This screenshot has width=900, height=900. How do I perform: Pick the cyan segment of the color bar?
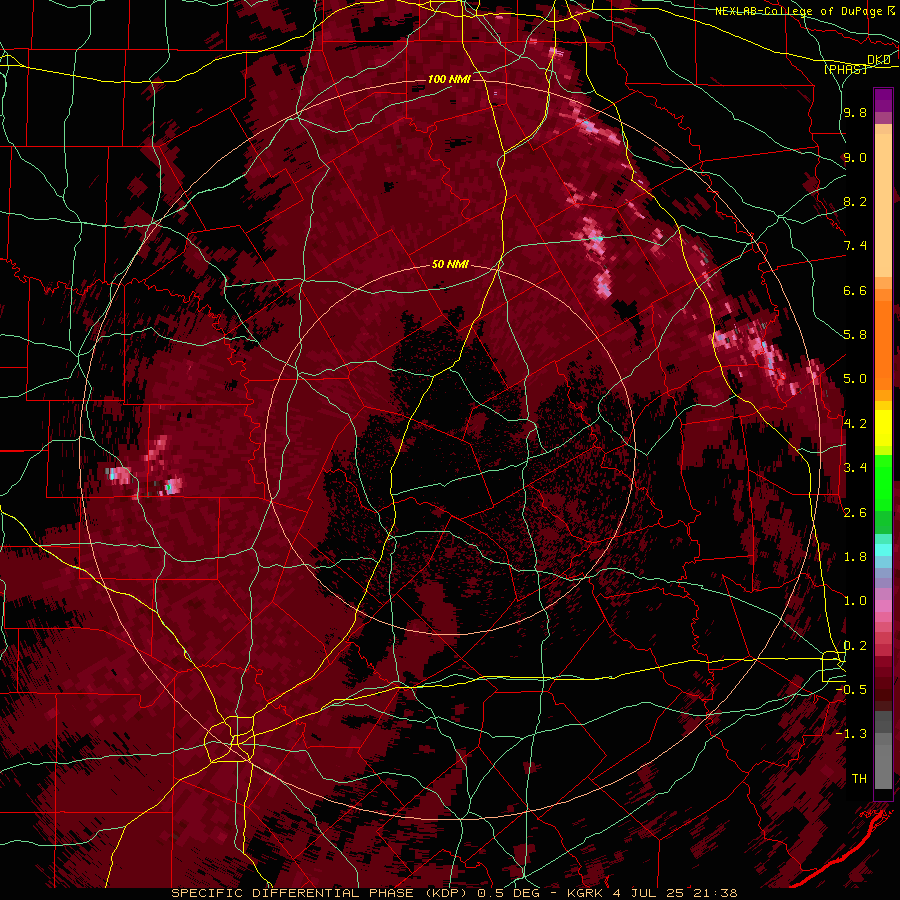coord(883,550)
